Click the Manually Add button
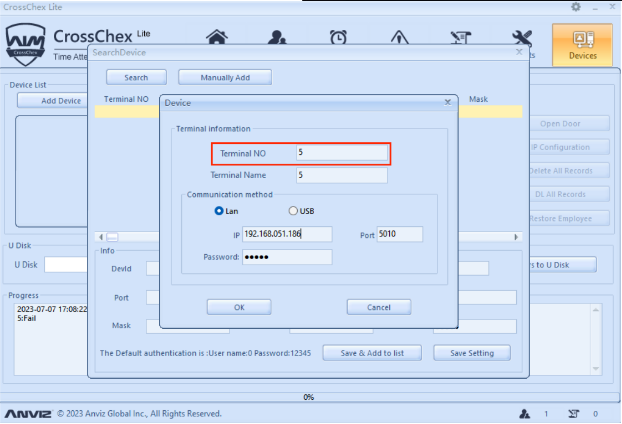 [x=225, y=77]
